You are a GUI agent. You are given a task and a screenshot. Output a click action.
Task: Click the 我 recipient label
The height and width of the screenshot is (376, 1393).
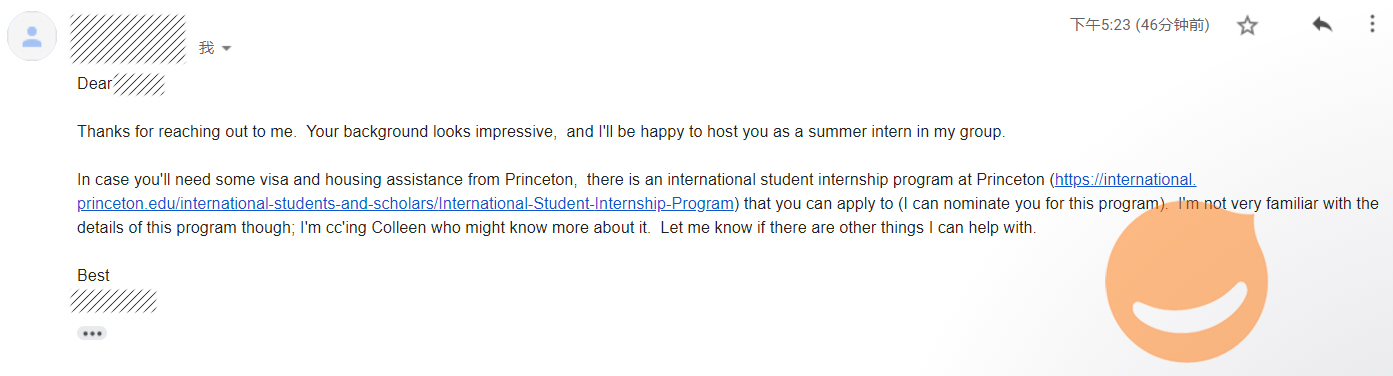[206, 48]
